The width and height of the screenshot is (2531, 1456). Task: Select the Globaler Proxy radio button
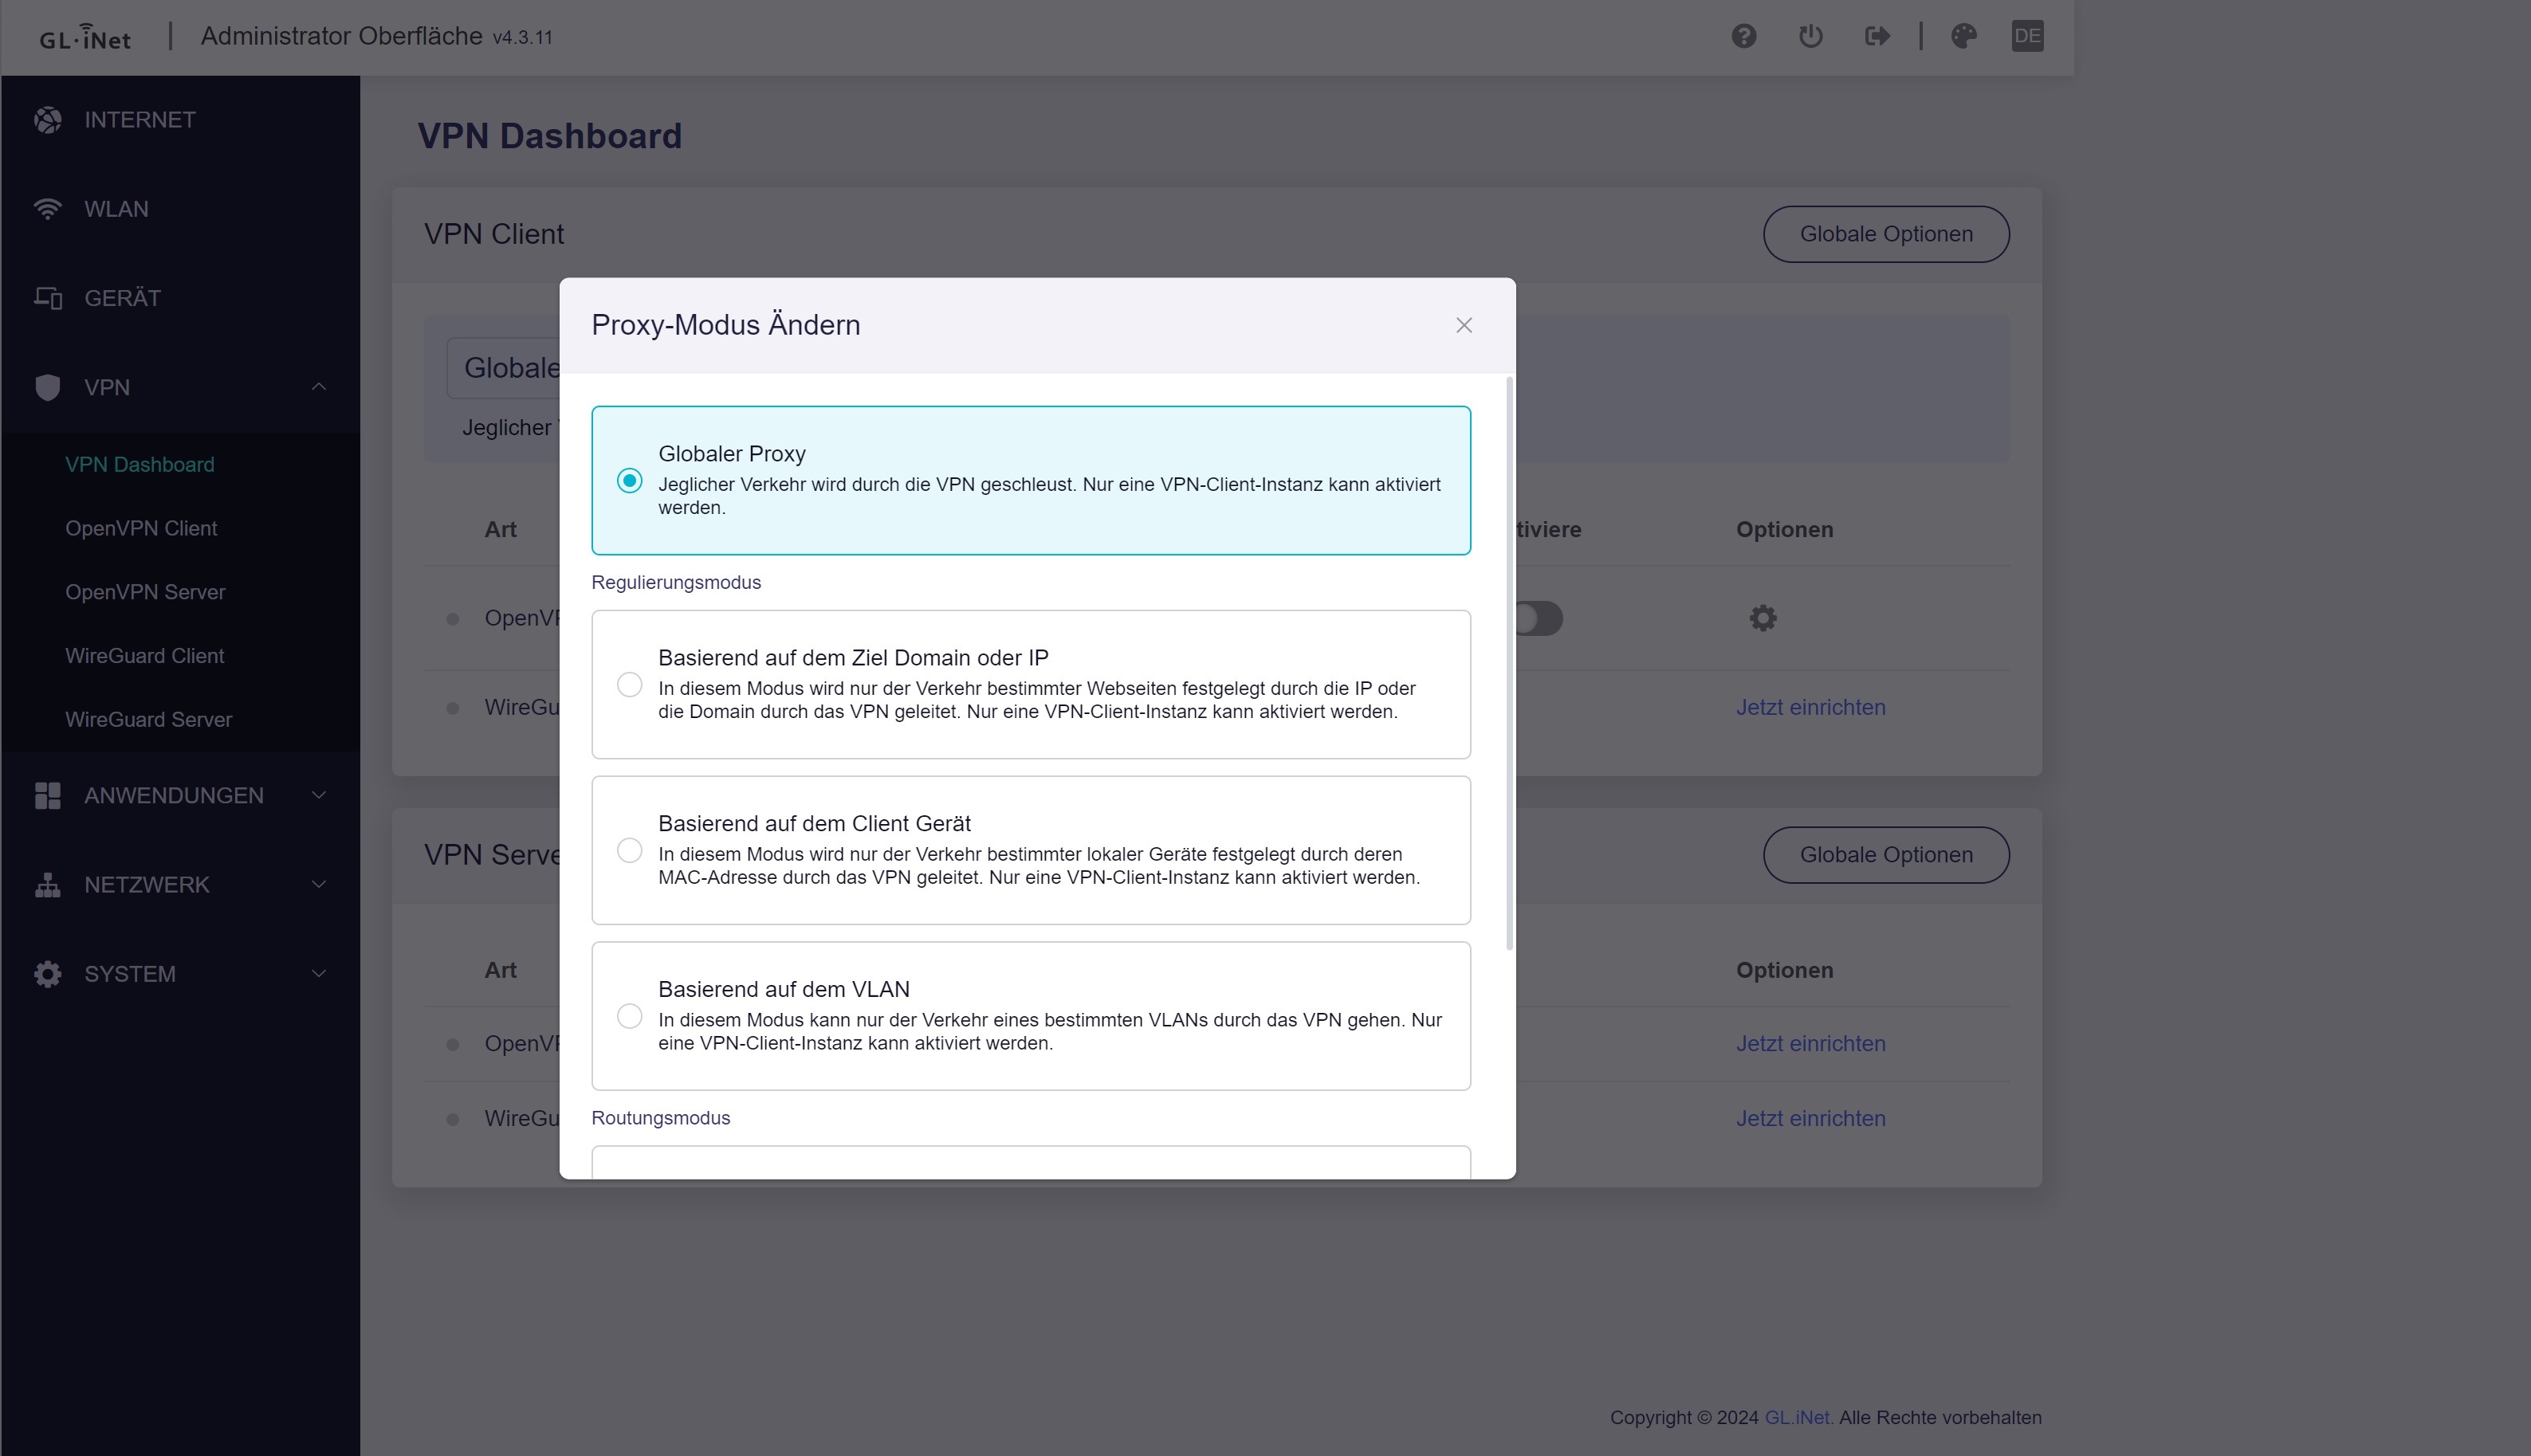(629, 481)
